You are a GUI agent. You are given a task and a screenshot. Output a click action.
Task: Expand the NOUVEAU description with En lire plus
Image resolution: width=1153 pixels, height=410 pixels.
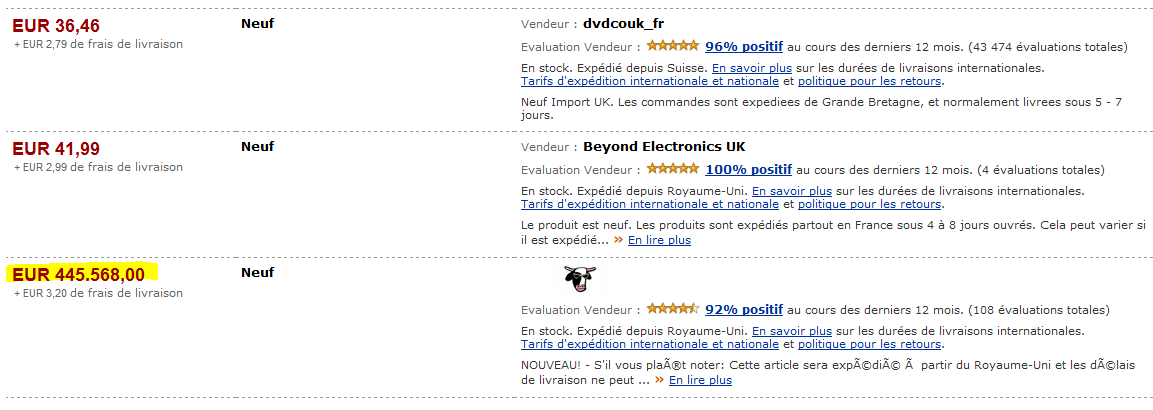point(700,380)
